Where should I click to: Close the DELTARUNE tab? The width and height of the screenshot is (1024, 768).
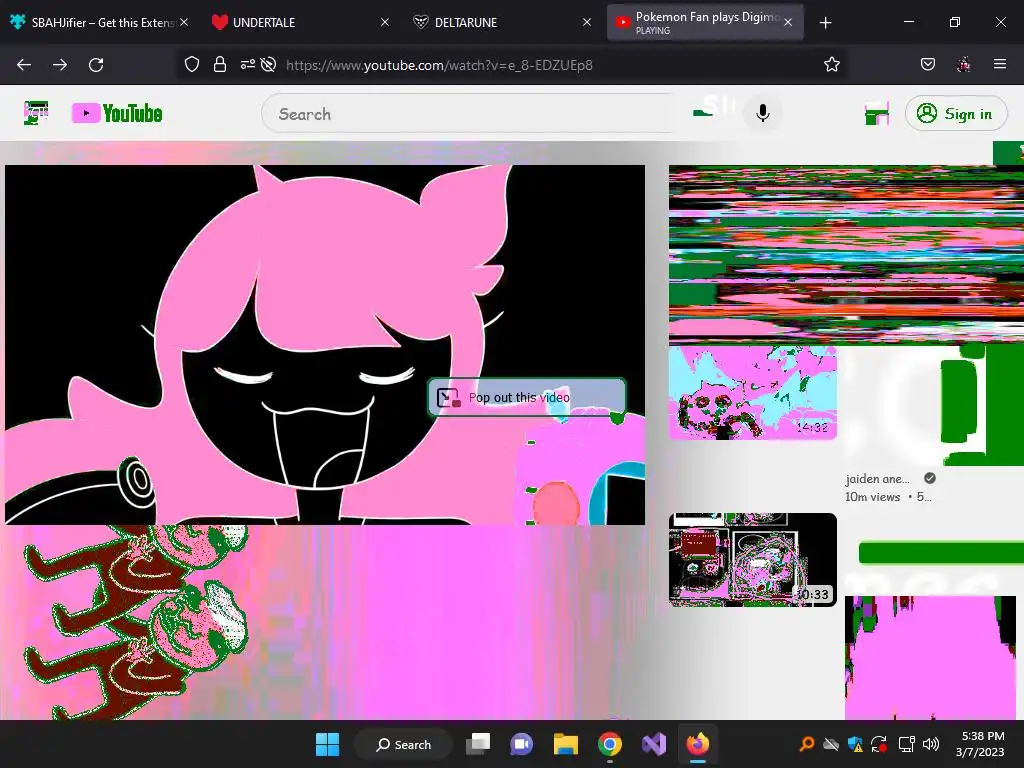pyautogui.click(x=586, y=22)
